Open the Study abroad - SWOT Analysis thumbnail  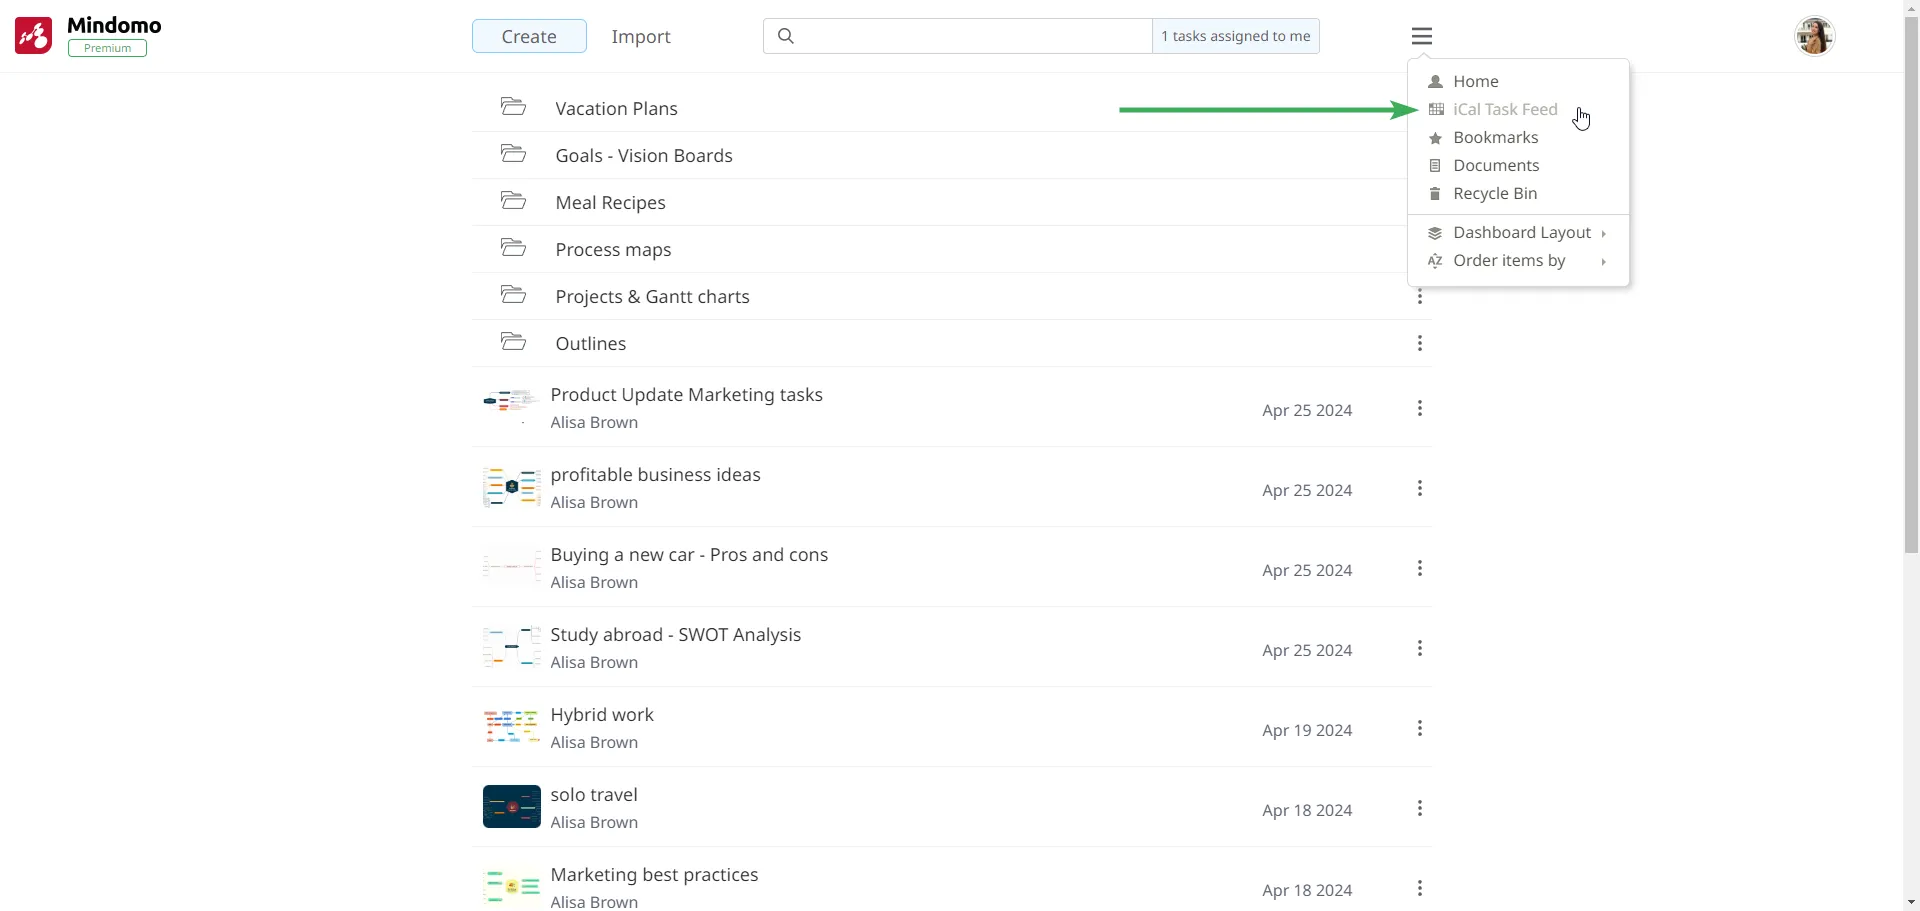(x=511, y=648)
